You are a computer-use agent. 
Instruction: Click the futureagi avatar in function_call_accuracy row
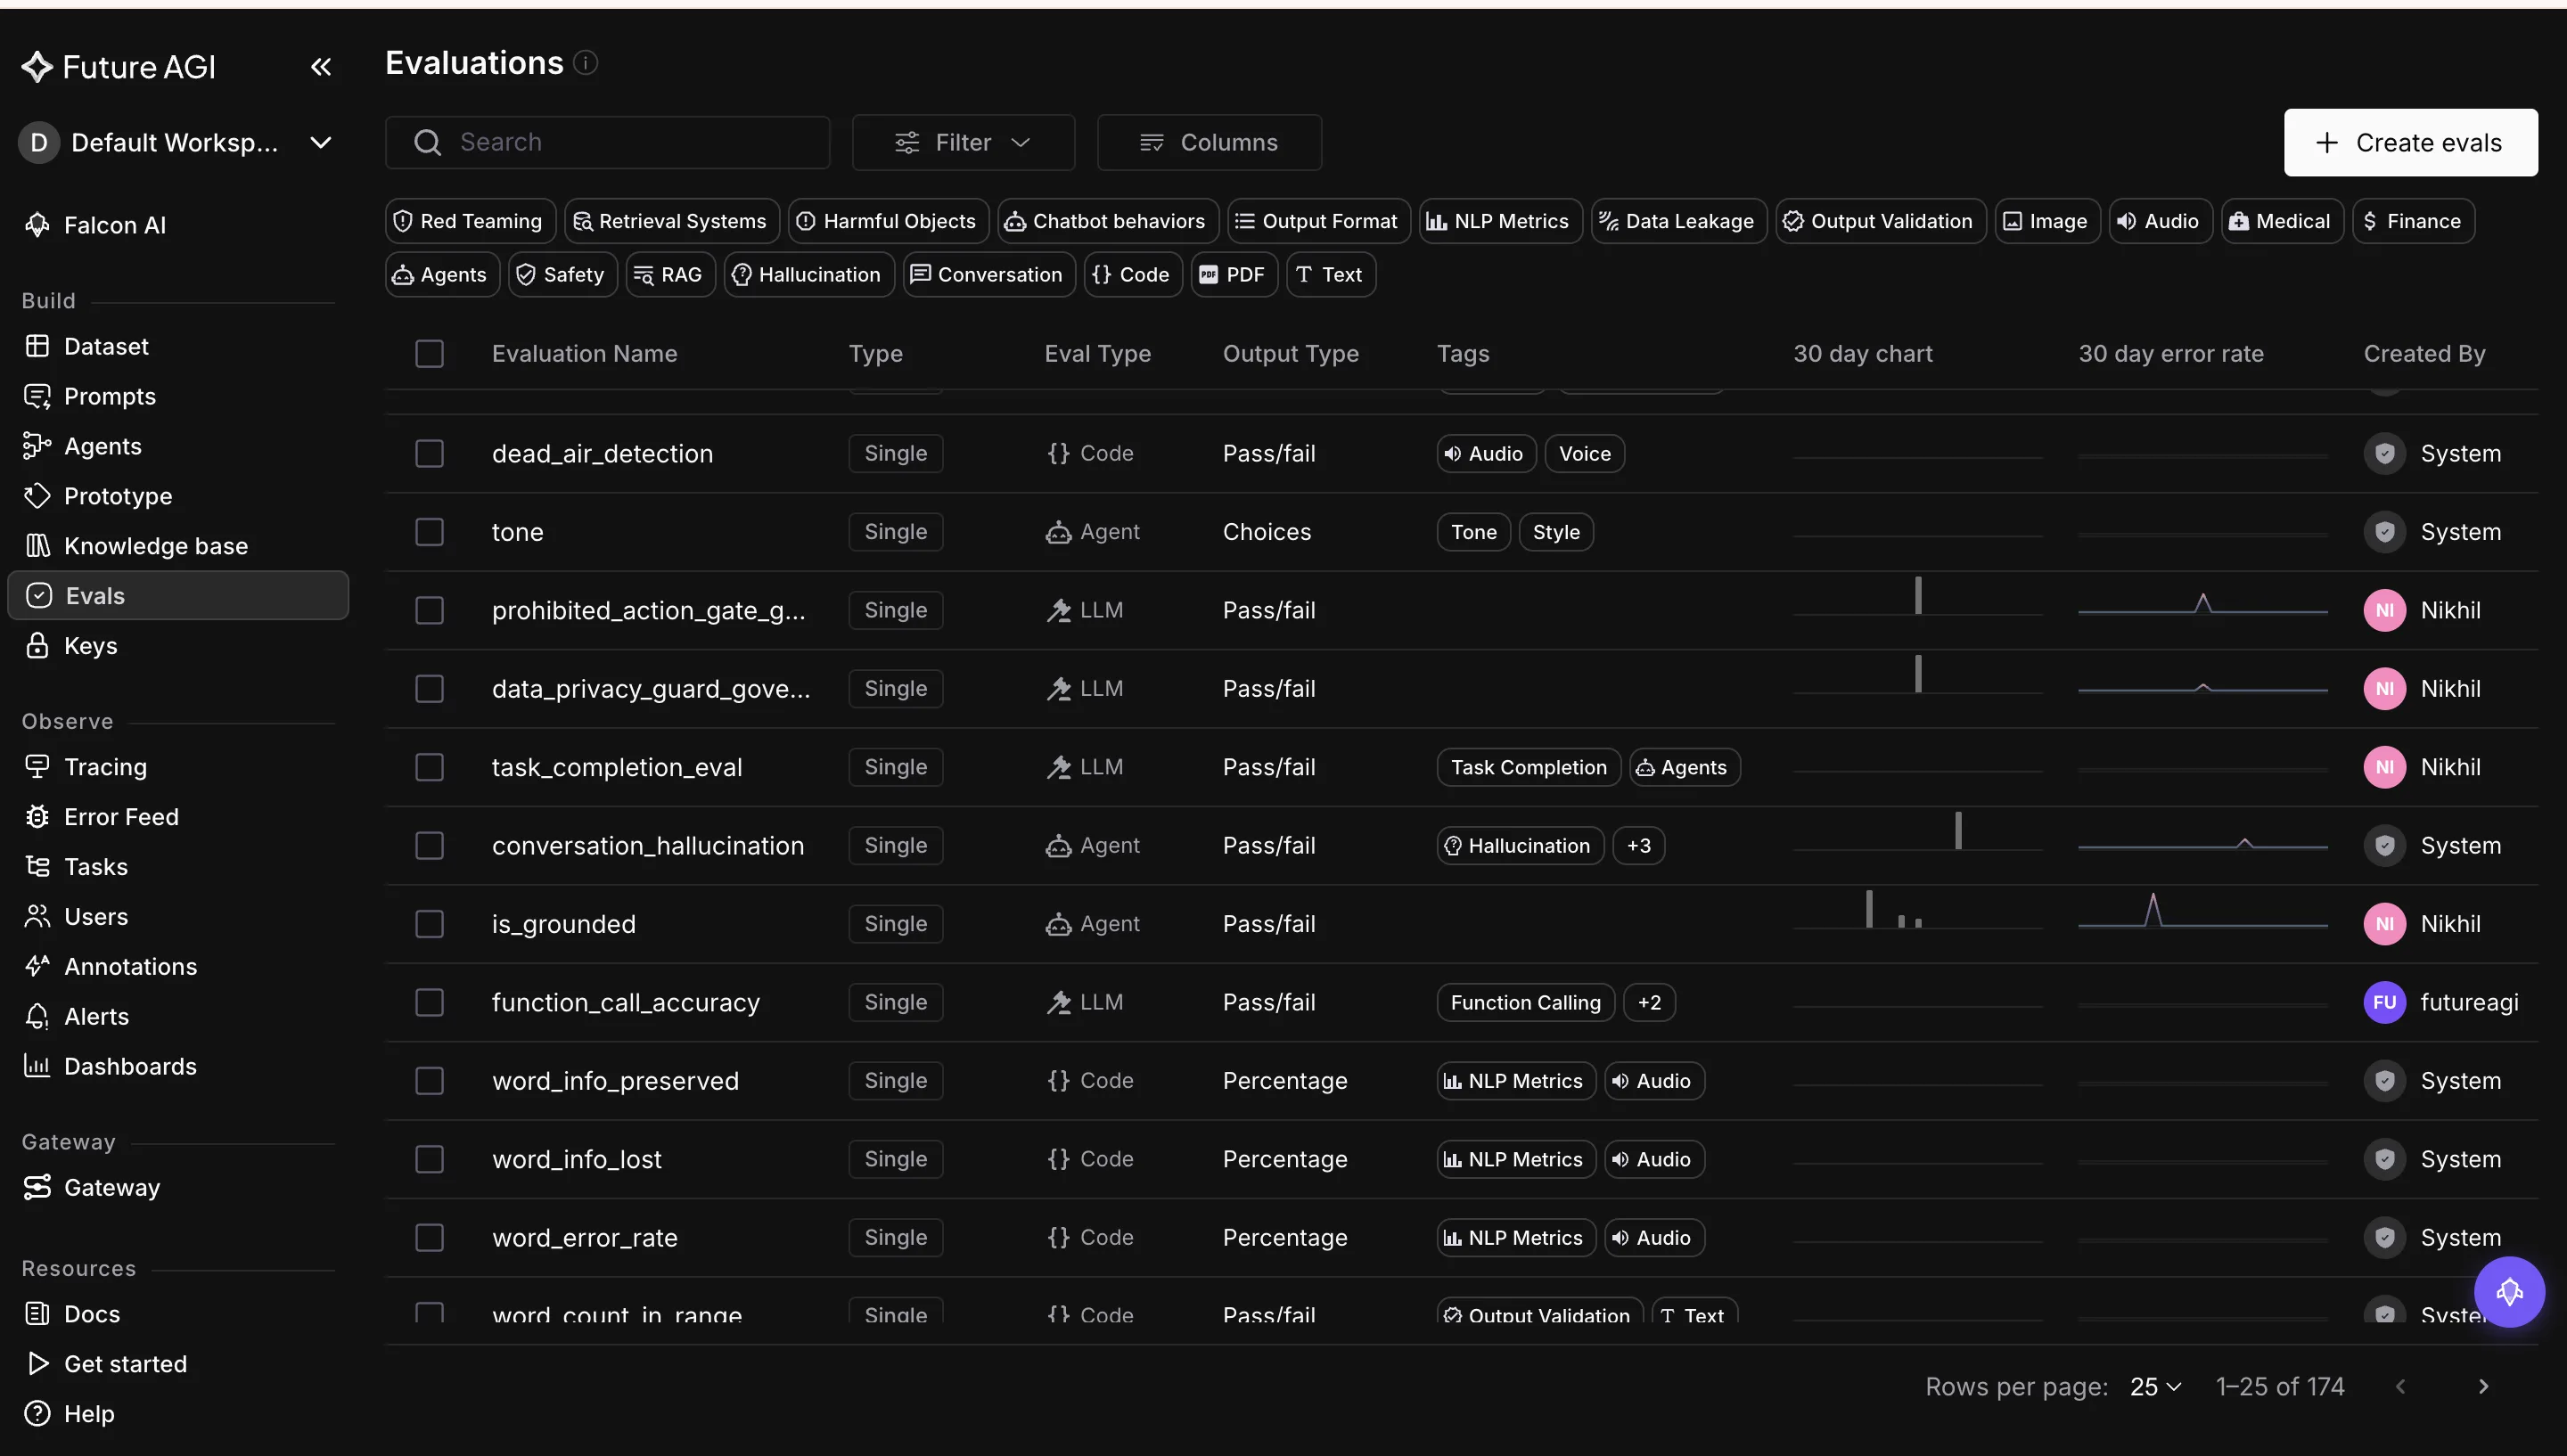click(x=2384, y=1002)
